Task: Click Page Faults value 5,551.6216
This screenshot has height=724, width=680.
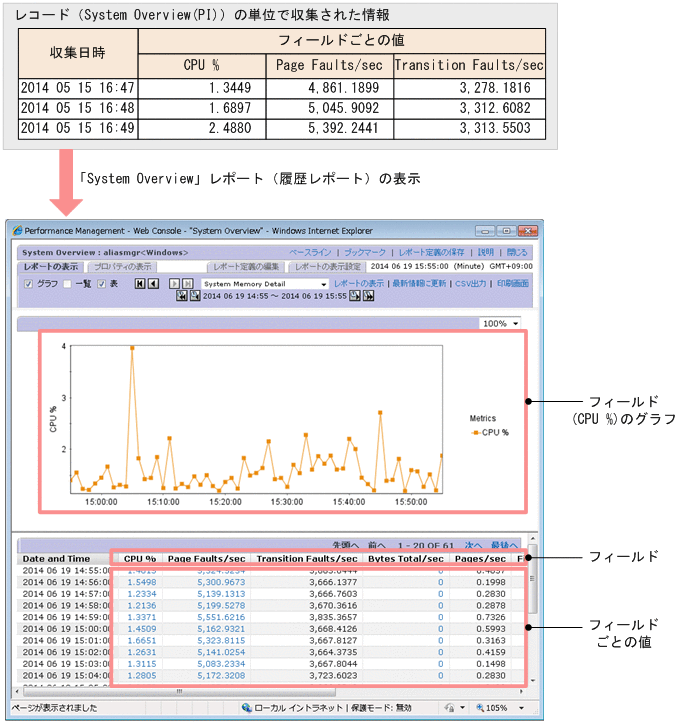Action: point(221,617)
